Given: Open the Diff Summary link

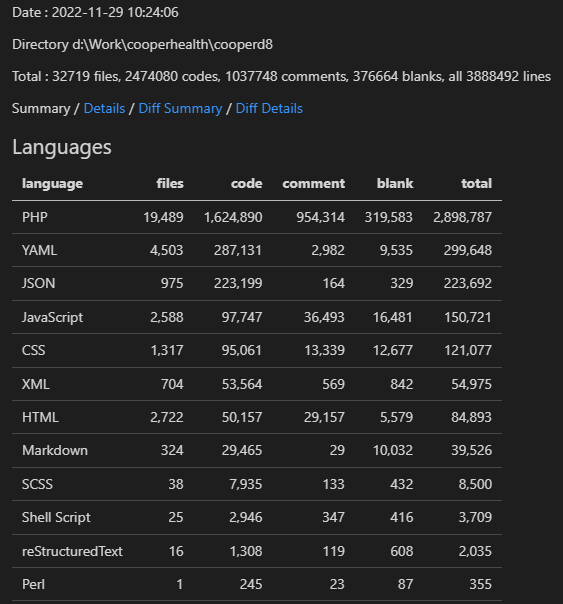Looking at the screenshot, I should click(x=180, y=109).
